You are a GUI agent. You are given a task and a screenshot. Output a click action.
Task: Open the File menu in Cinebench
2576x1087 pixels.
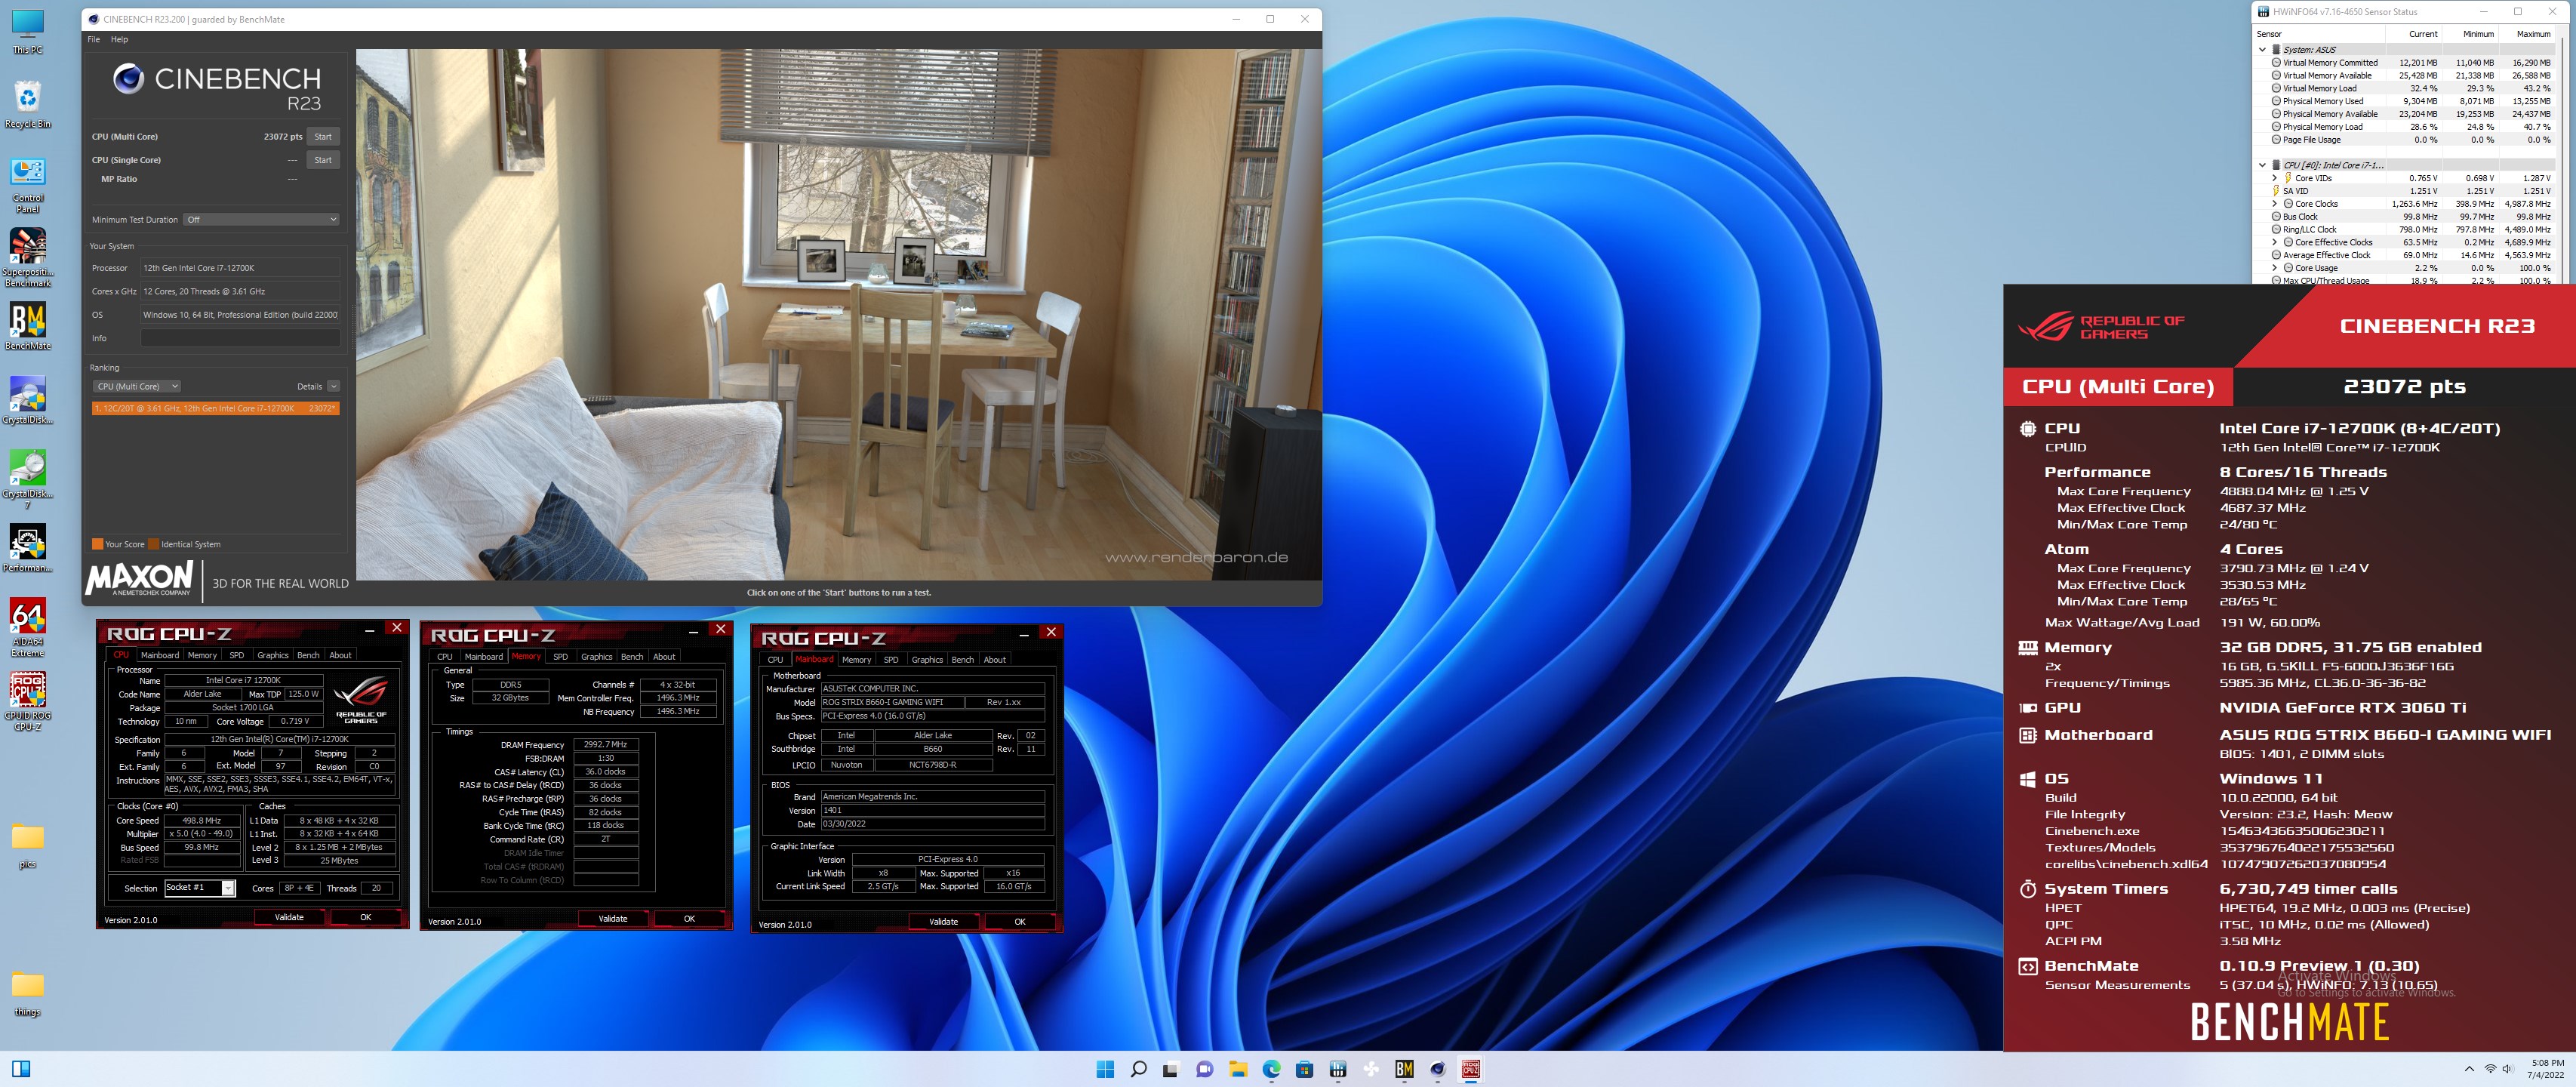tap(94, 40)
